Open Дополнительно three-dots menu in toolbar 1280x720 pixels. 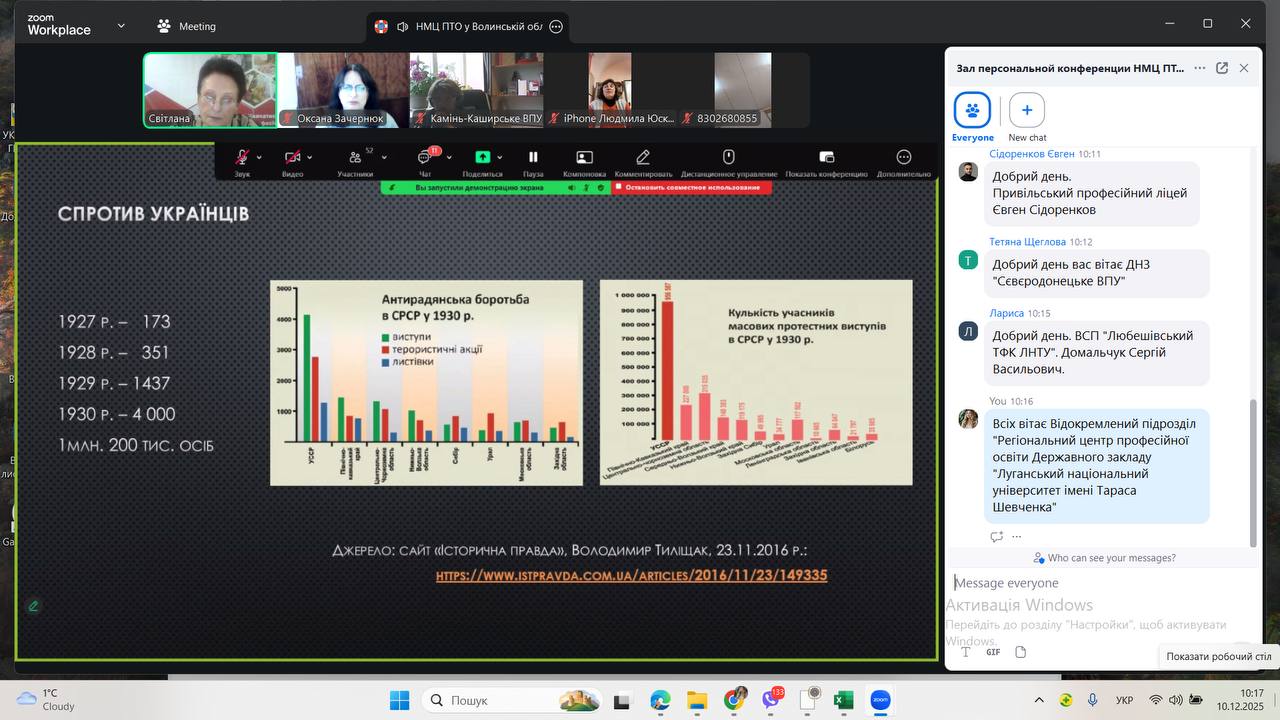tap(903, 158)
